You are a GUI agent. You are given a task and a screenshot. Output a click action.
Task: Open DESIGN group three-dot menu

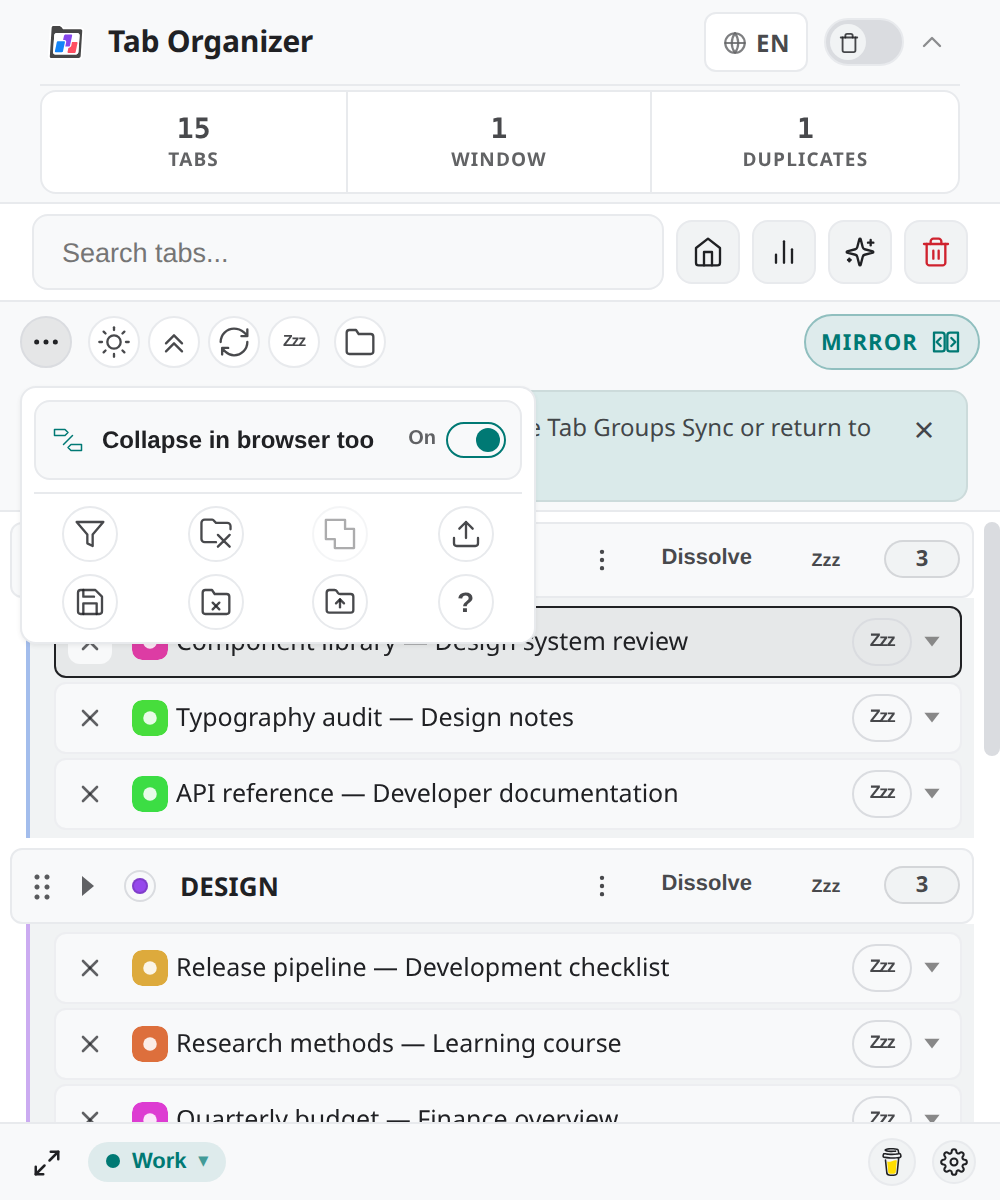point(602,886)
